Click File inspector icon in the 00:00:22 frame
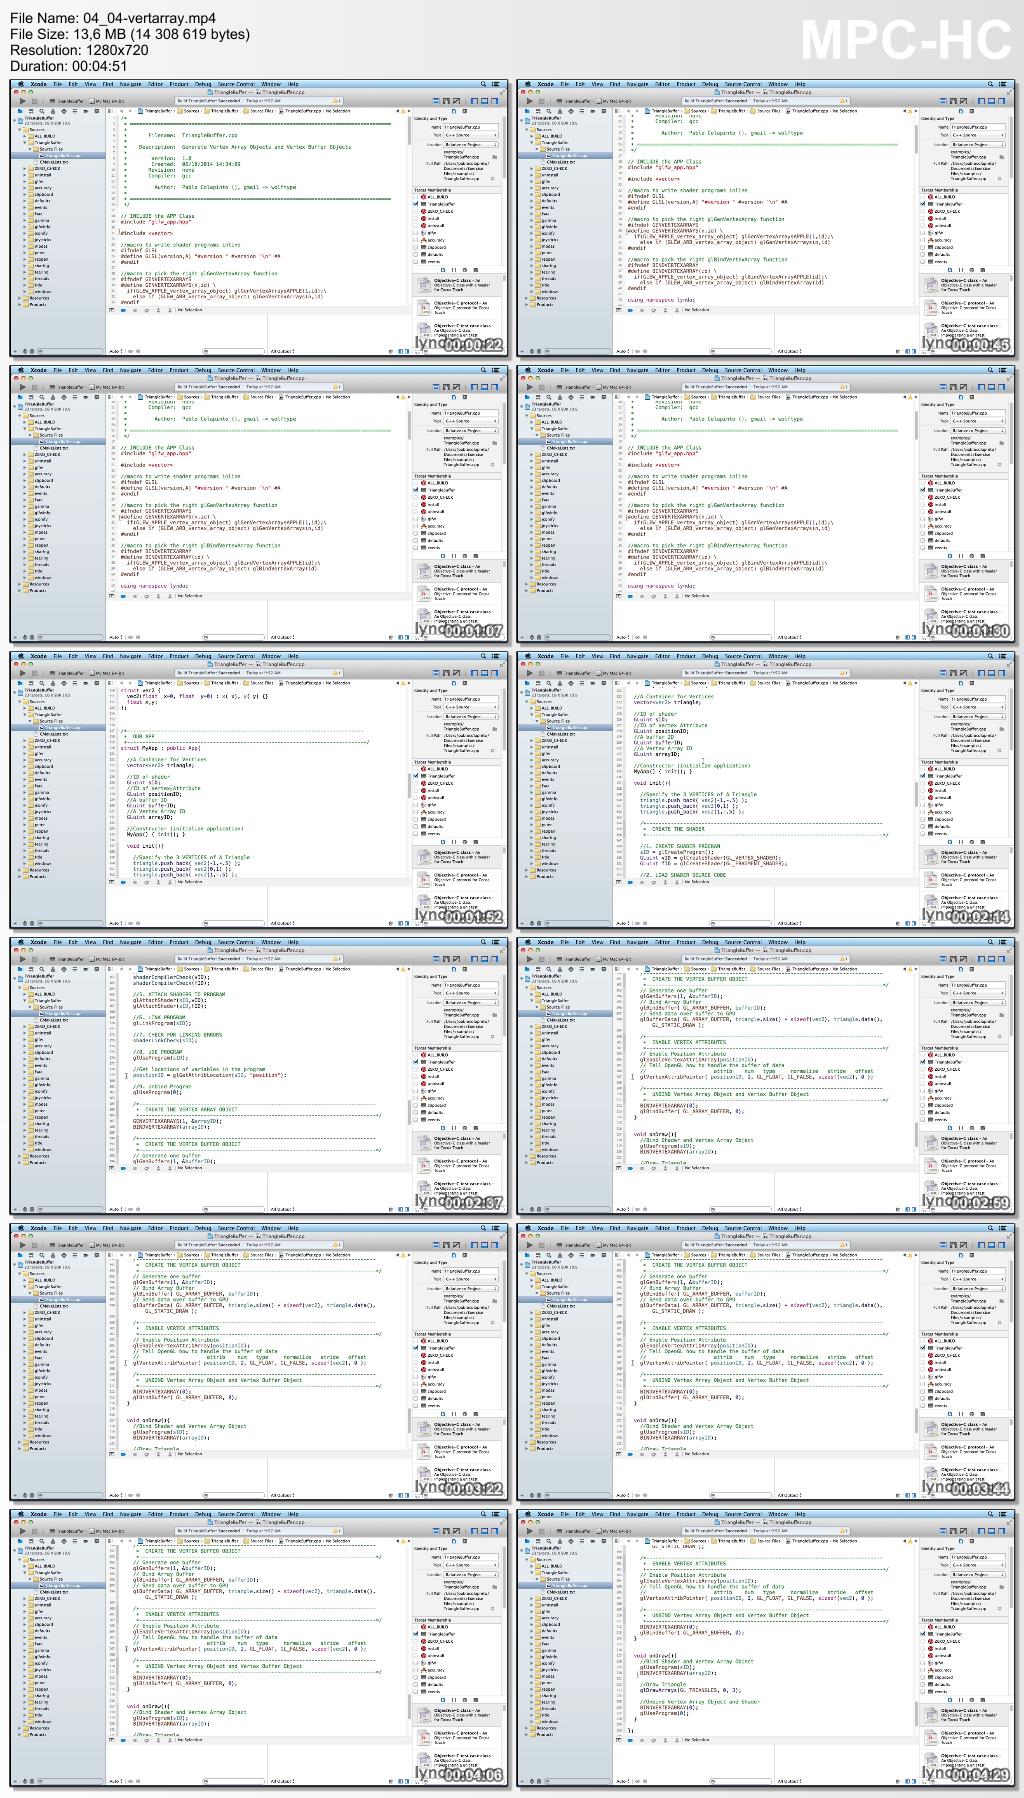1024x1798 pixels. point(455,111)
